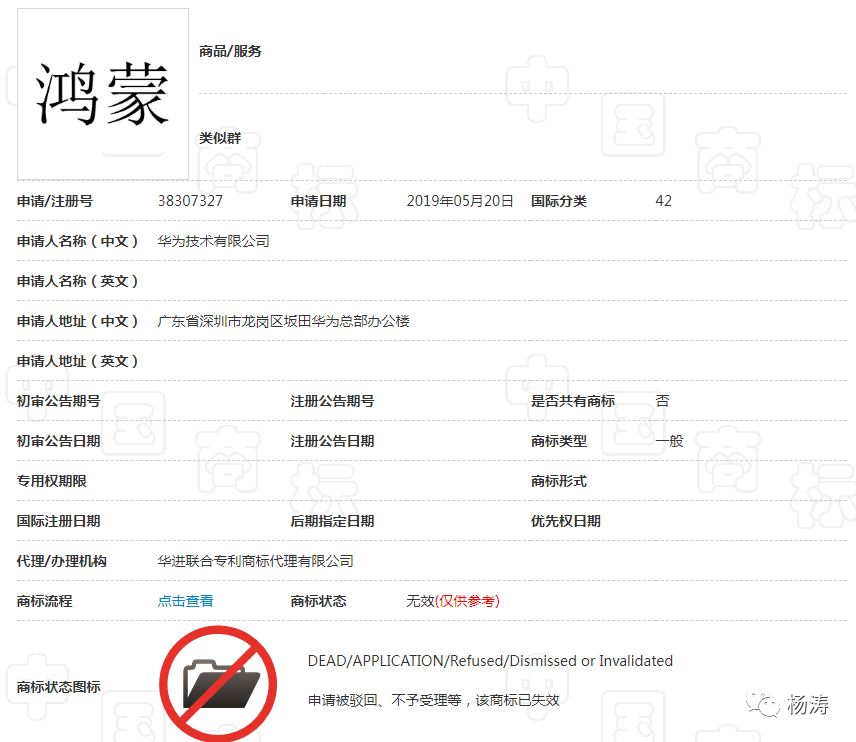Click the 商标流程 label
The image size is (856, 742).
click(x=44, y=601)
